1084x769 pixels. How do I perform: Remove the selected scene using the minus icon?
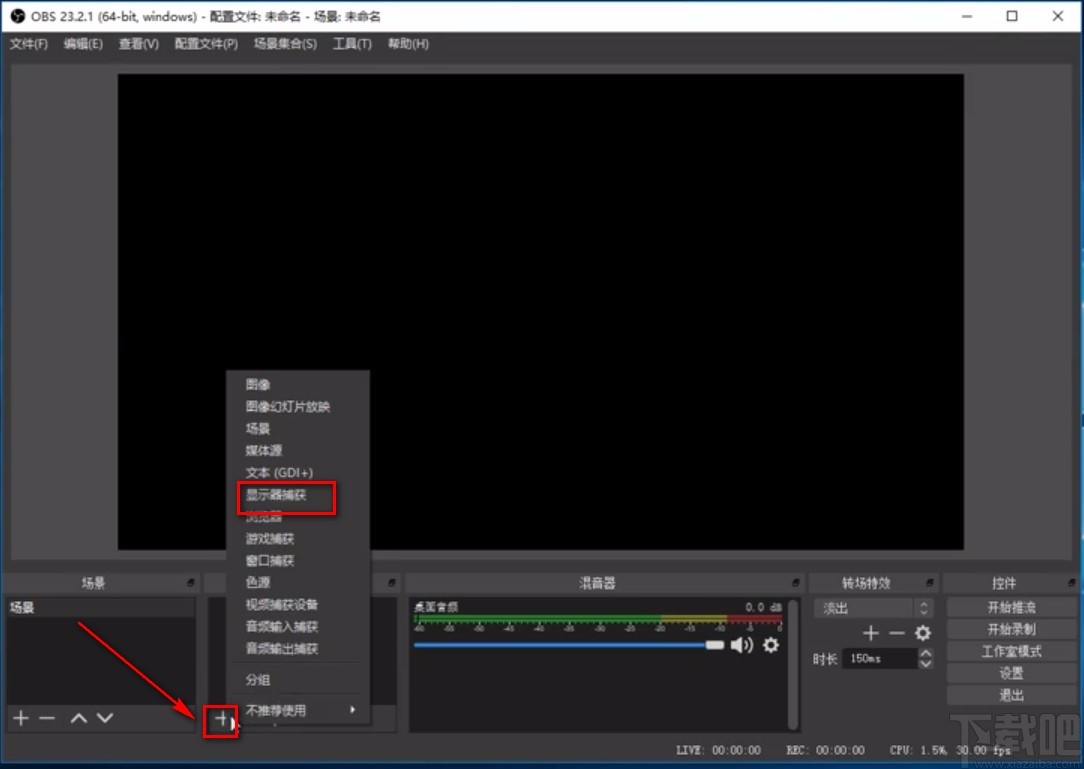47,717
